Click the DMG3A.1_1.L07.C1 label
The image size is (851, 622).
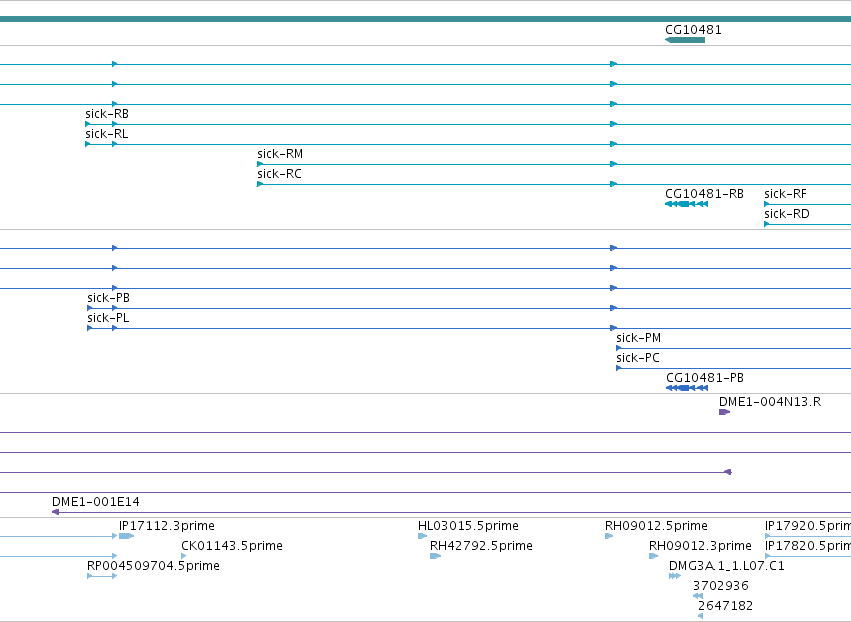pos(727,566)
